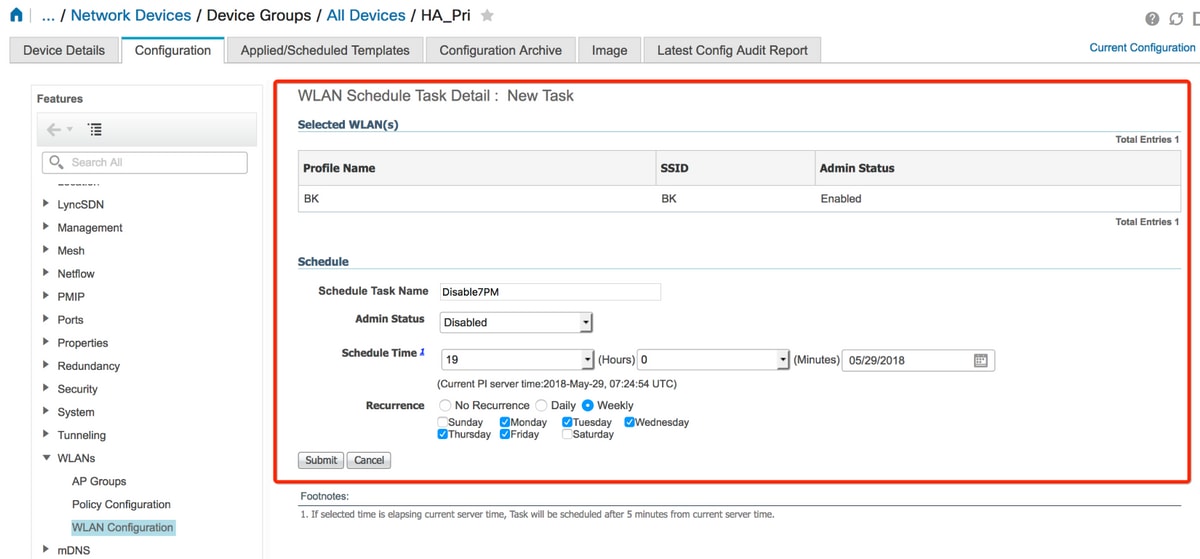Screen dimensions: 1200x559
Task: Check the Saturday checkbox
Action: coord(567,434)
